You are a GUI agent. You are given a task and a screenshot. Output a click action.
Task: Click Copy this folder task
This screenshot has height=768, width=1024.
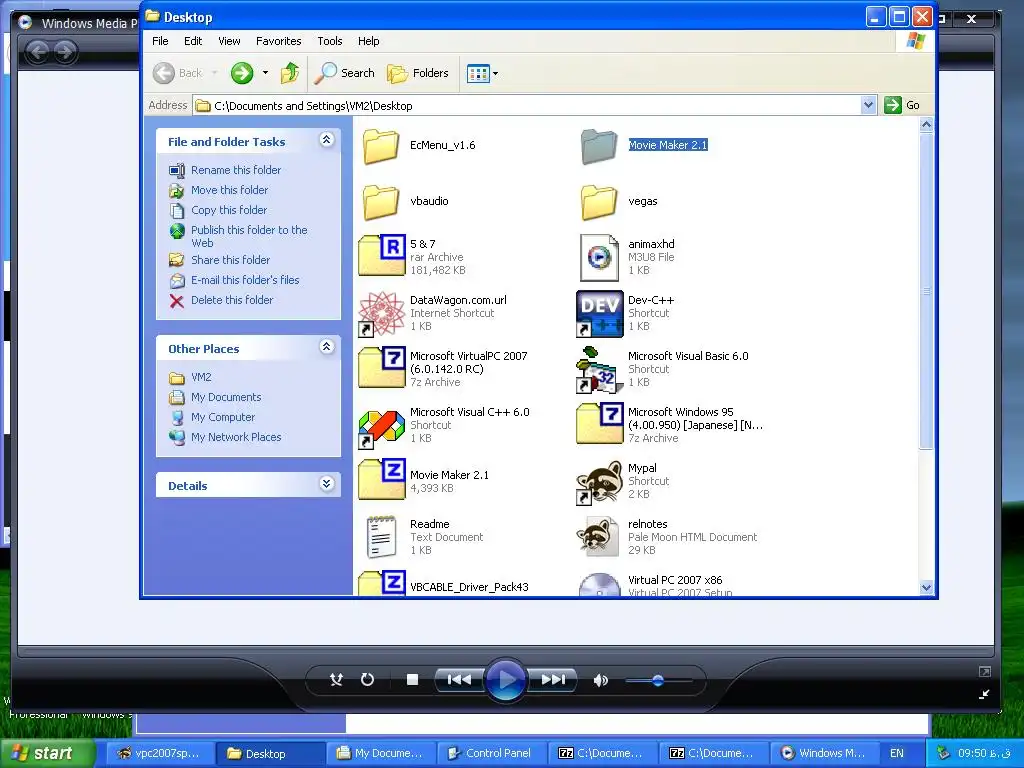click(229, 210)
